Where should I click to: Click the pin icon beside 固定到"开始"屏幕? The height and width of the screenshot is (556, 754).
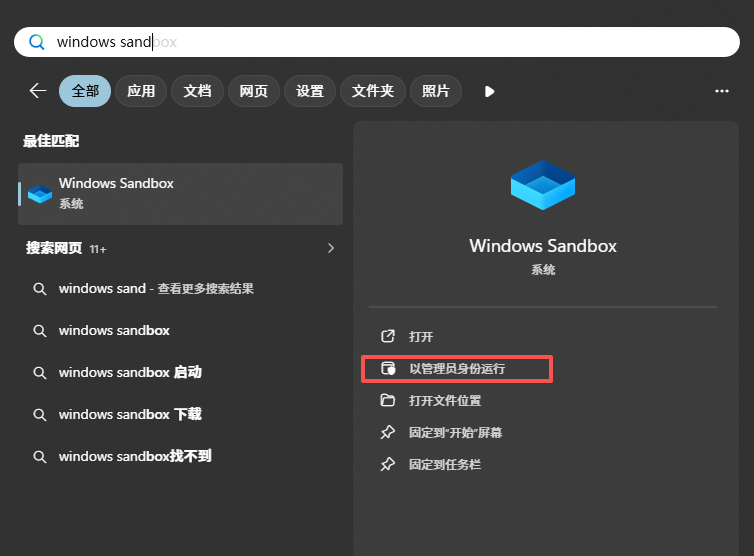pyautogui.click(x=388, y=432)
